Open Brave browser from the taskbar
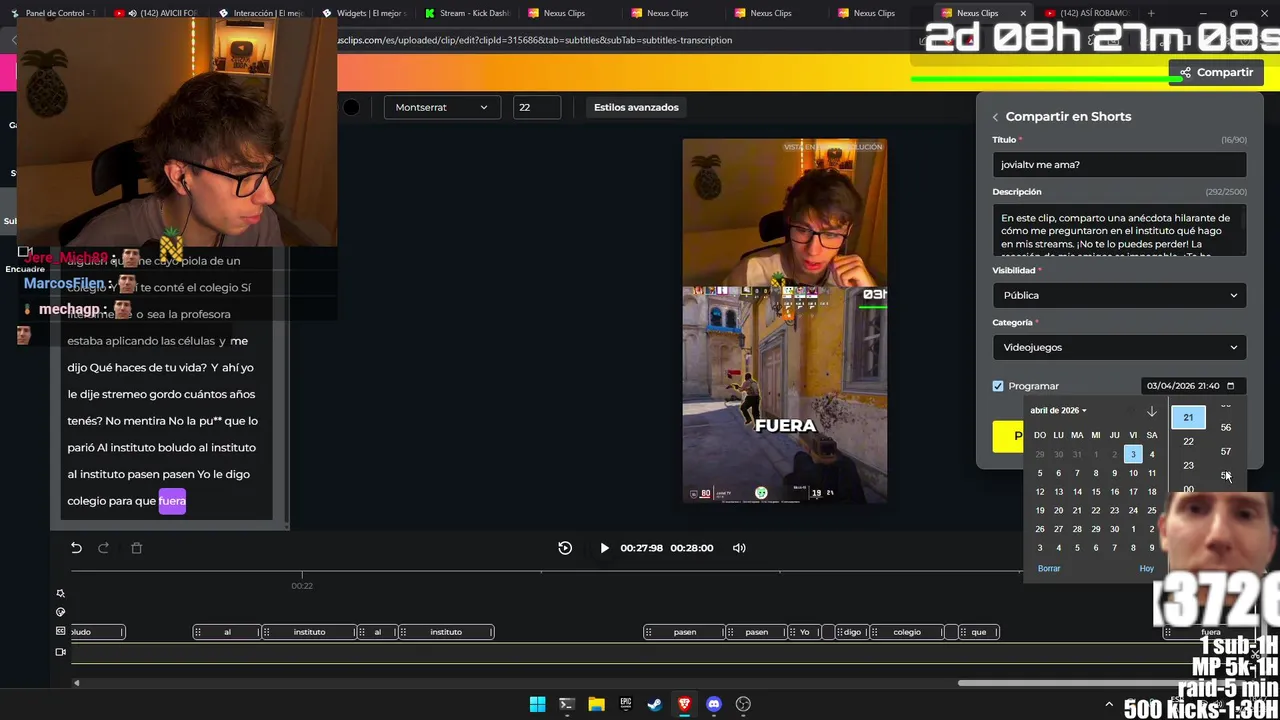Viewport: 1280px width, 720px height. click(x=684, y=704)
